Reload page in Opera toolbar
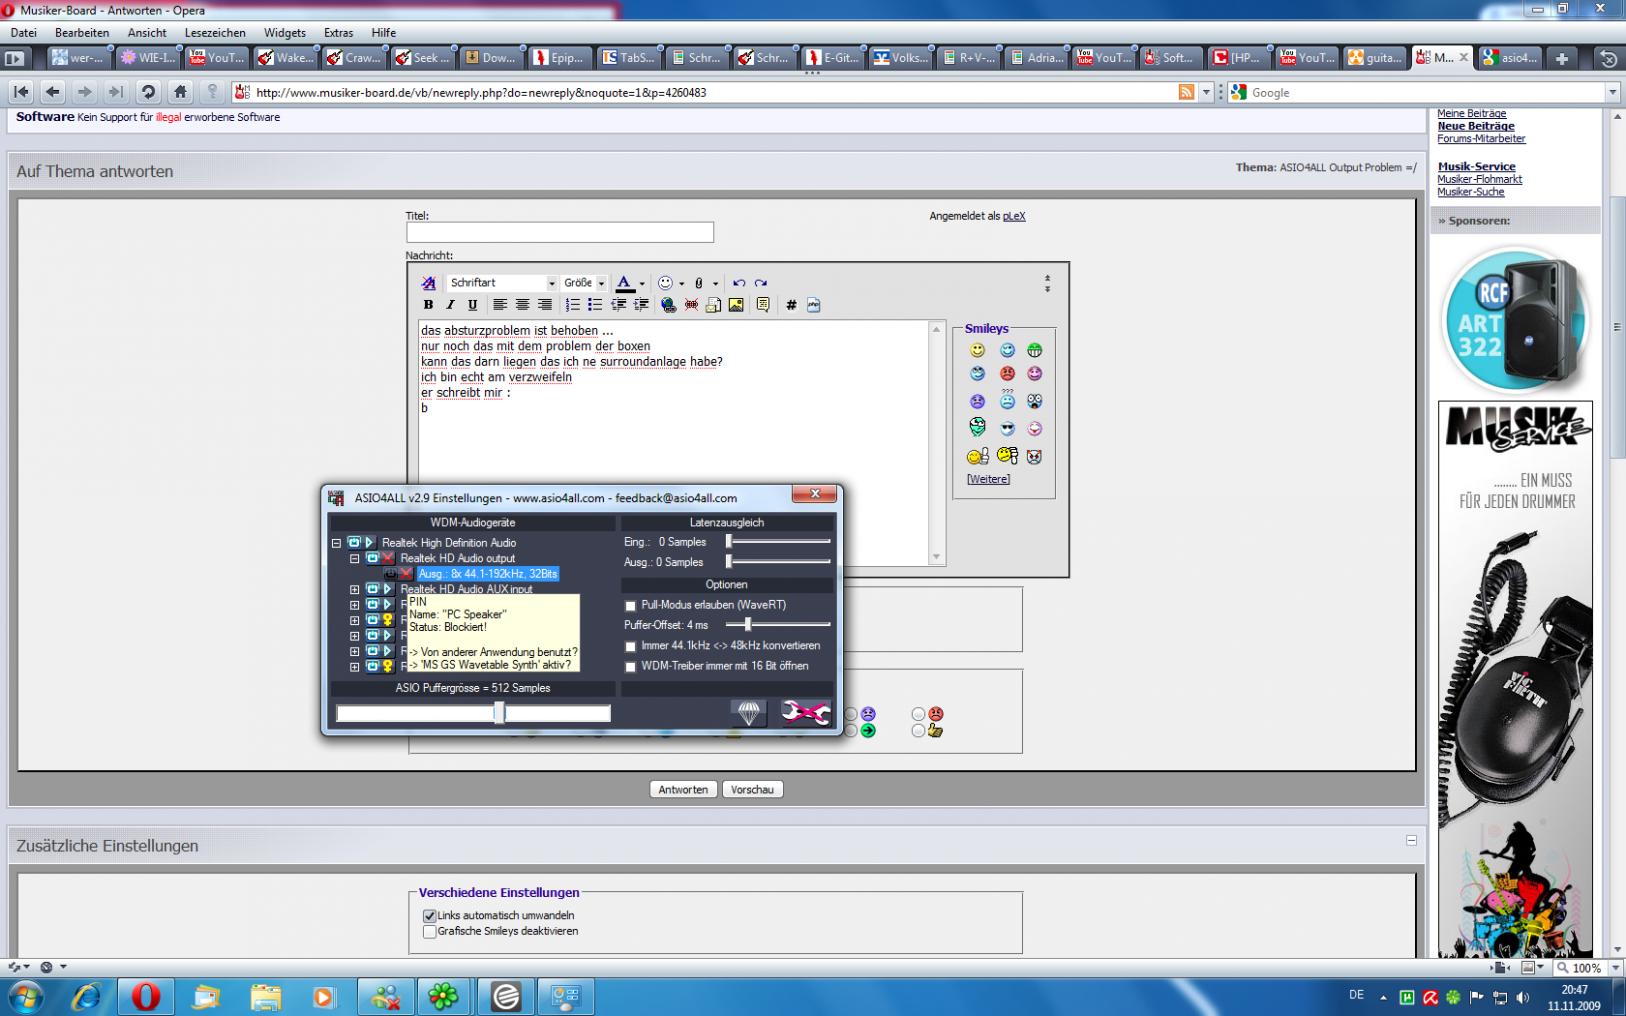This screenshot has width=1626, height=1016. tap(148, 92)
